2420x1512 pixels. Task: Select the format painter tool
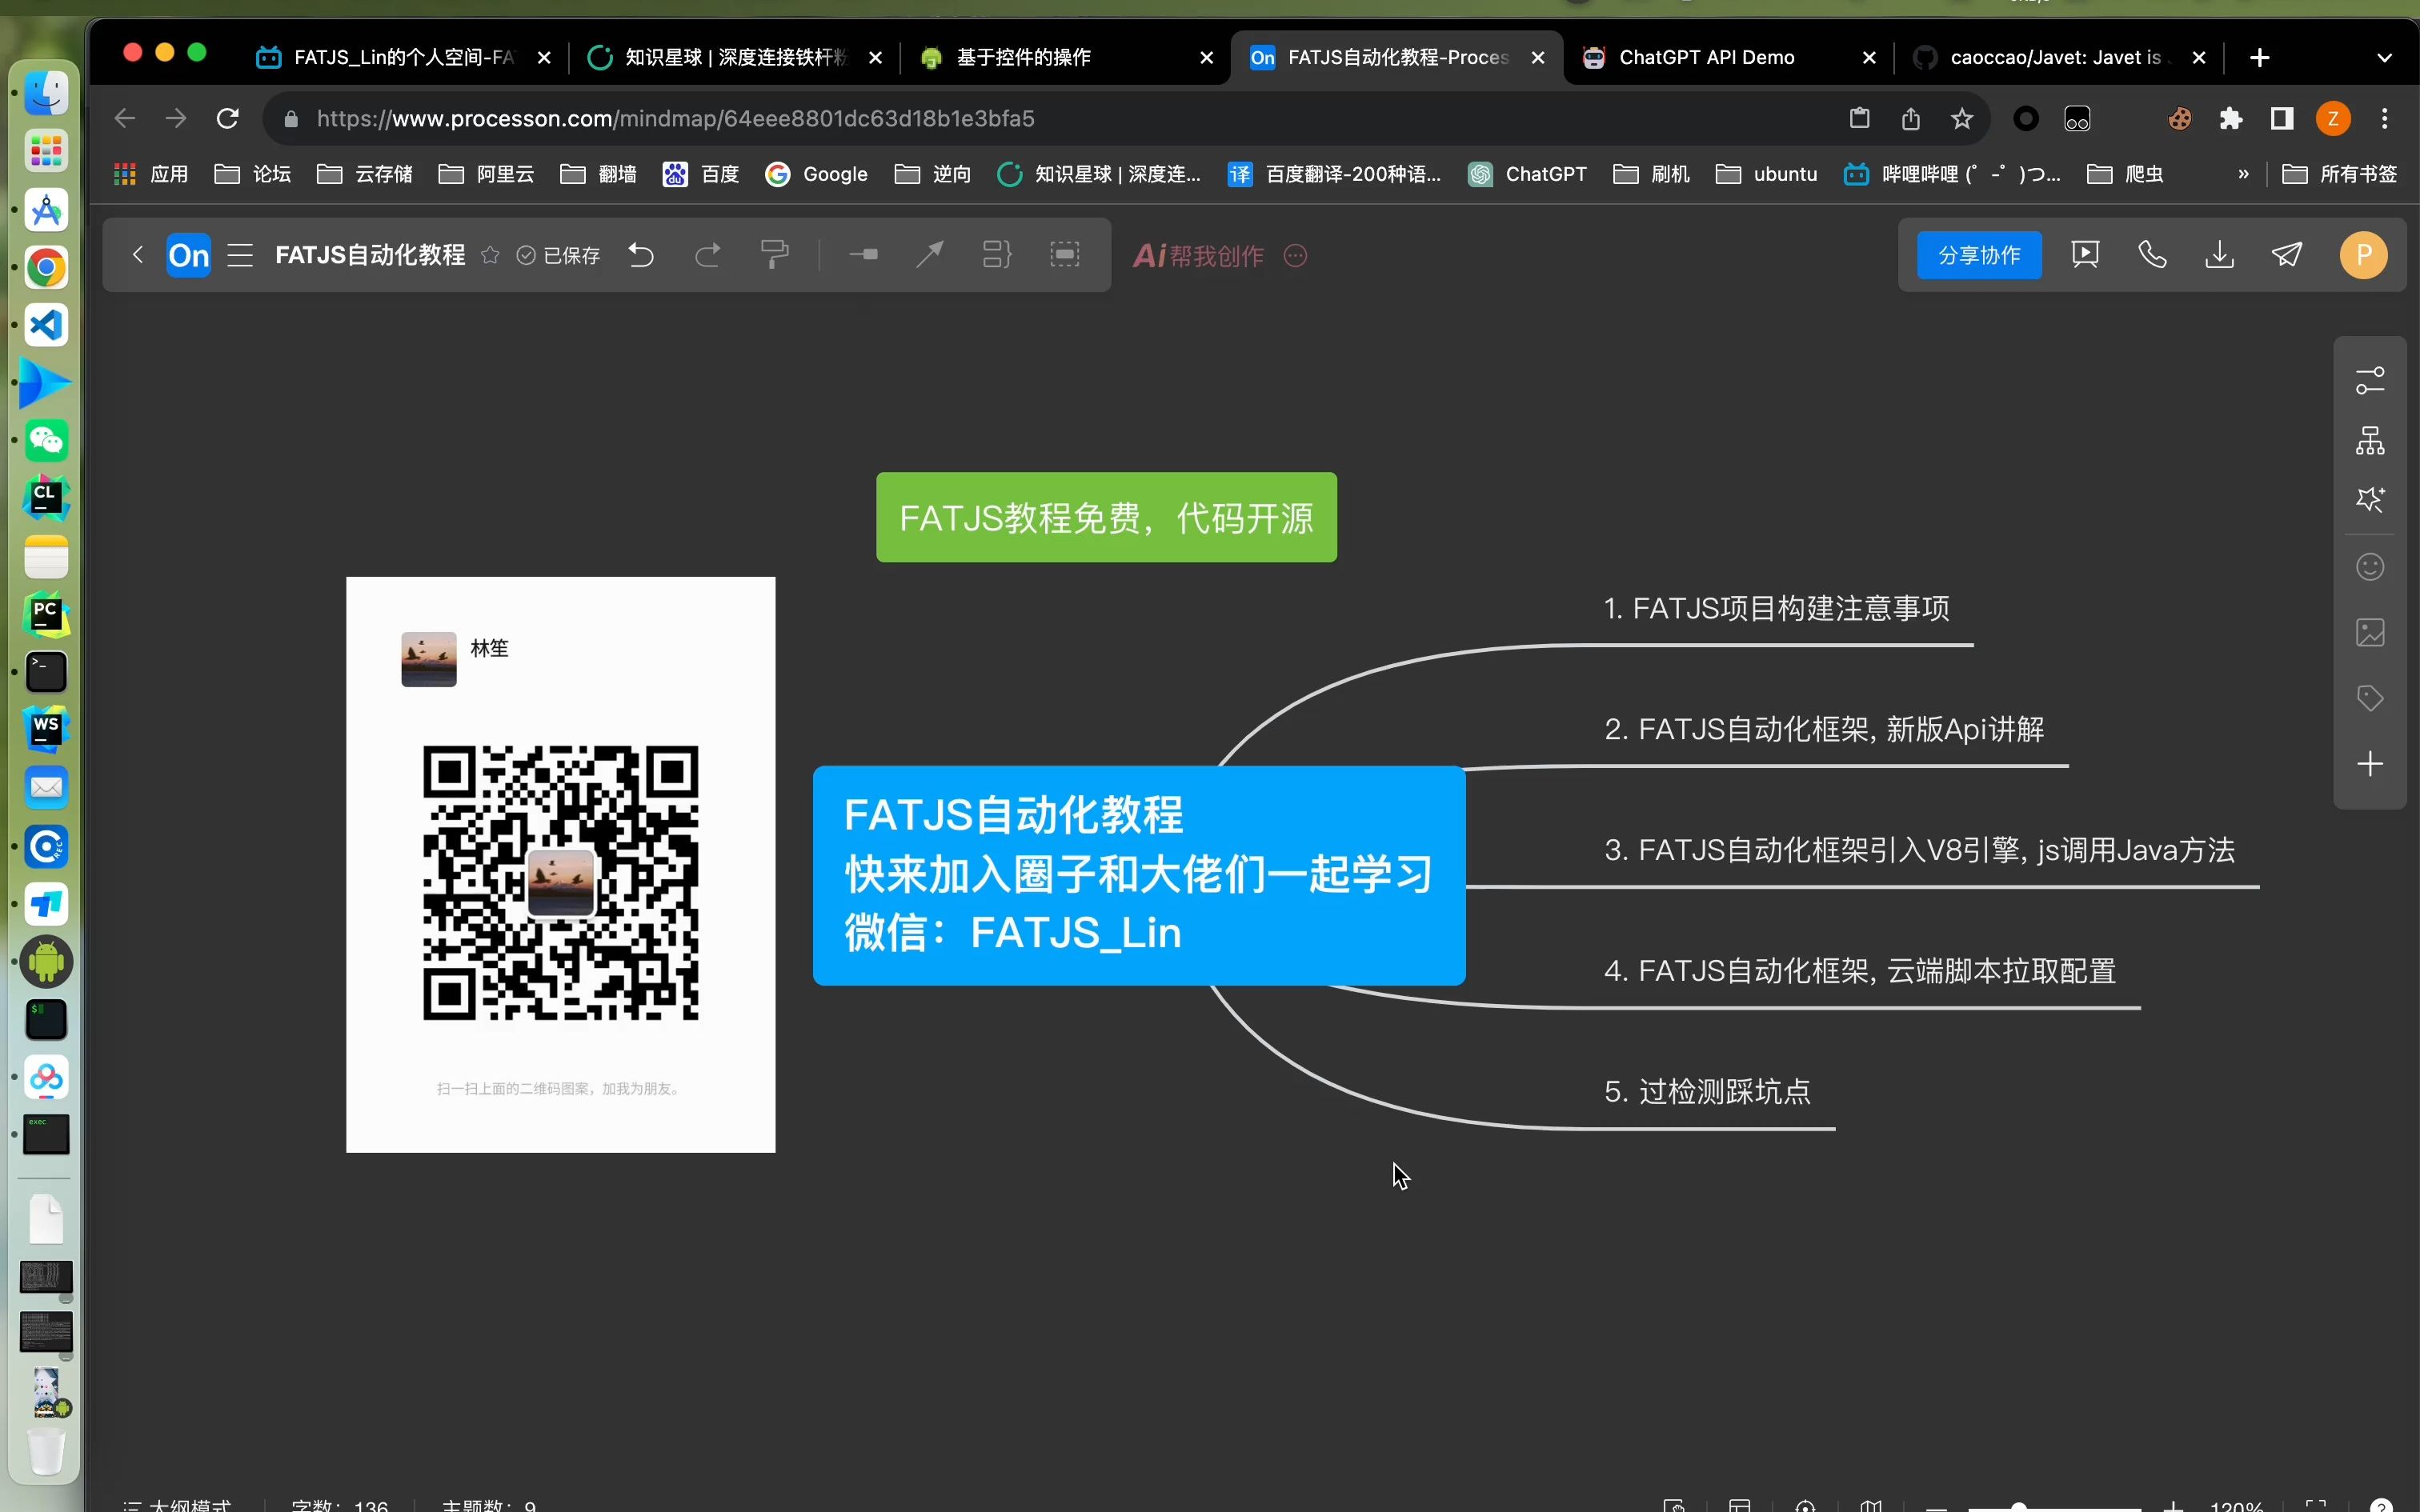point(775,255)
